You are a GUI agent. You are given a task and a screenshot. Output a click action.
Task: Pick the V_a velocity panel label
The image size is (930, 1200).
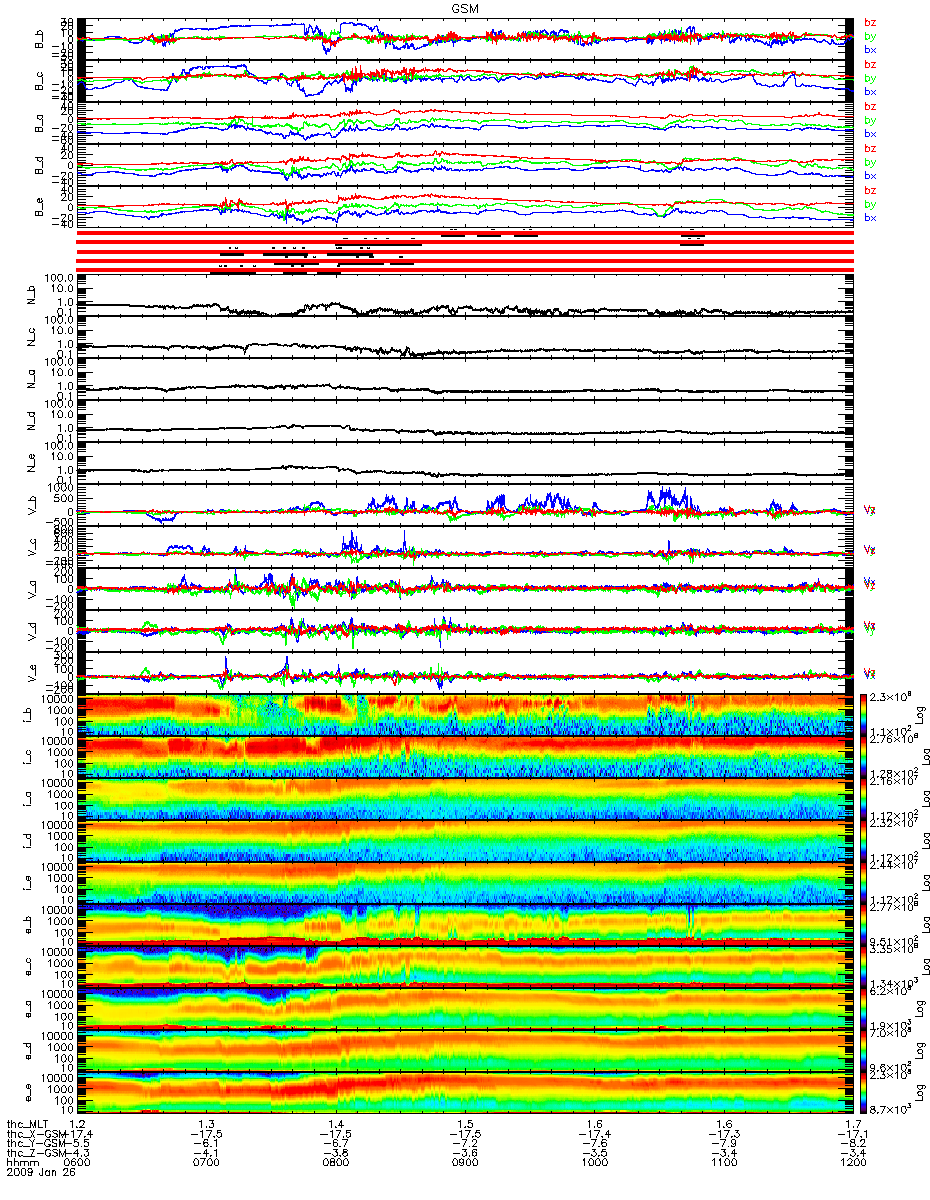(x=32, y=590)
